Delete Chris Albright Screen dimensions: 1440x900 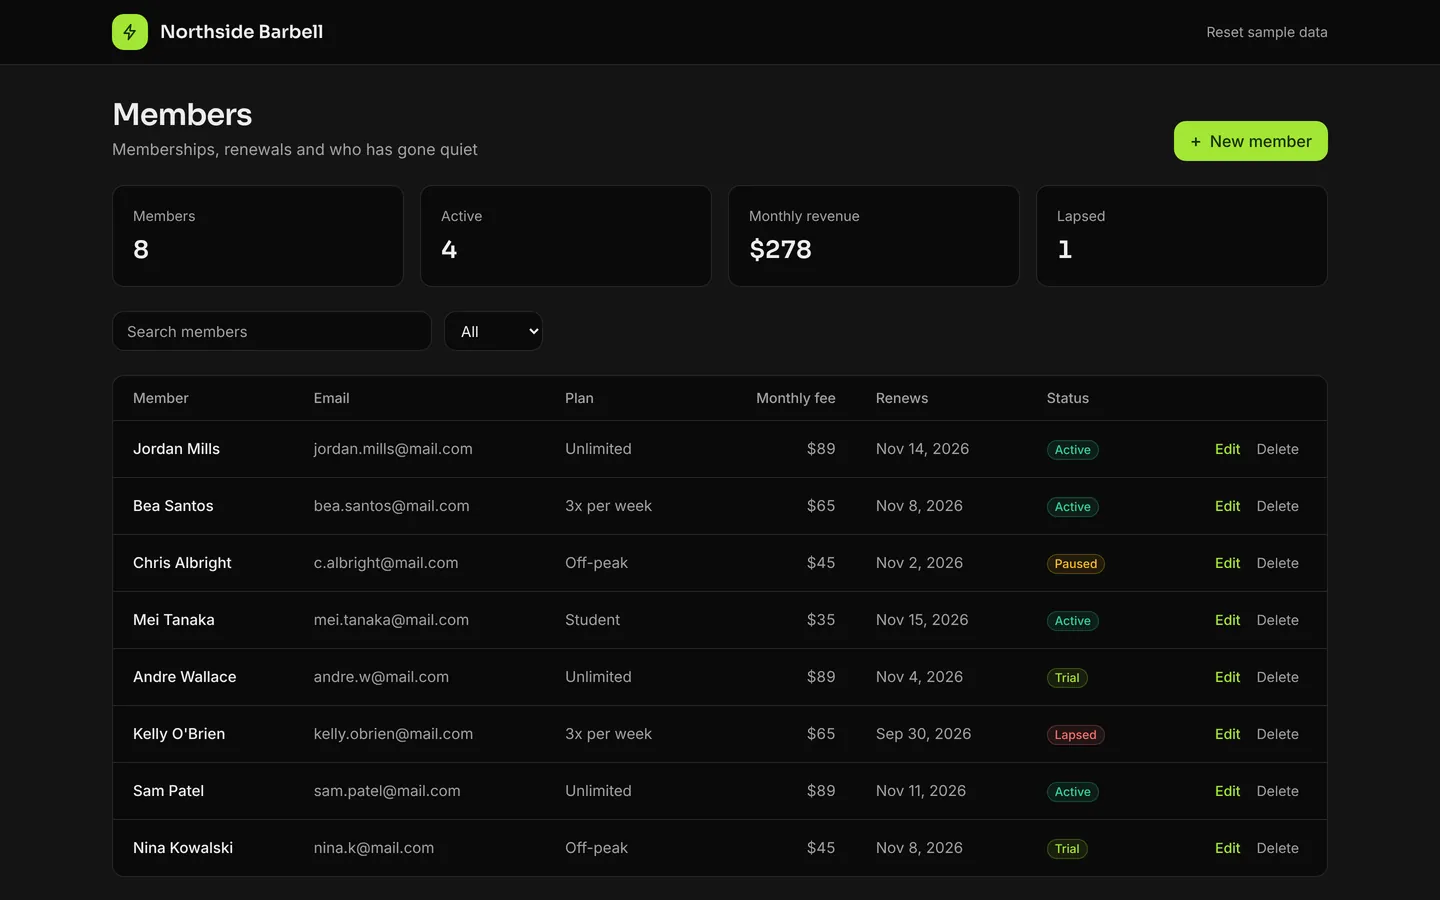tap(1277, 563)
